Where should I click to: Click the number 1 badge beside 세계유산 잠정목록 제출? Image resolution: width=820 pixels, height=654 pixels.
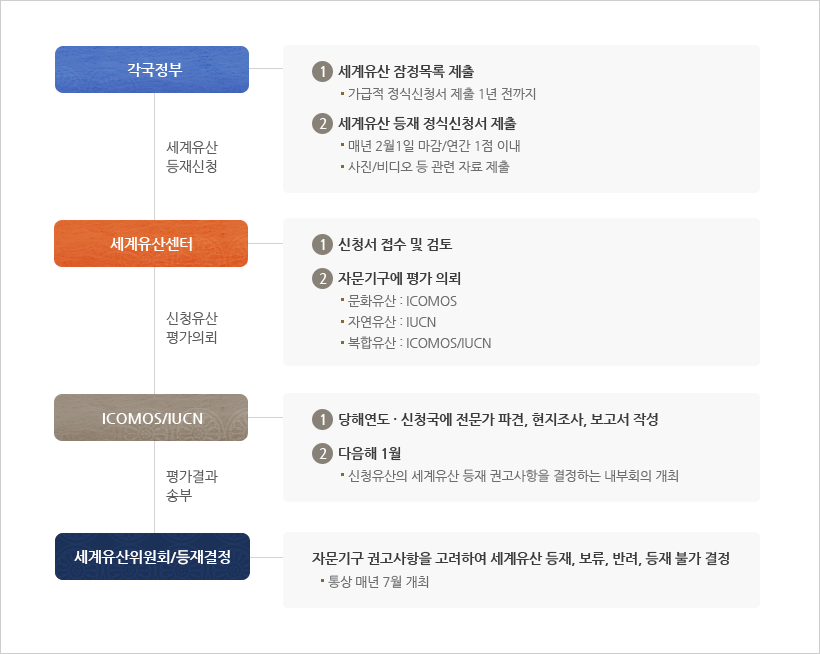click(322, 71)
